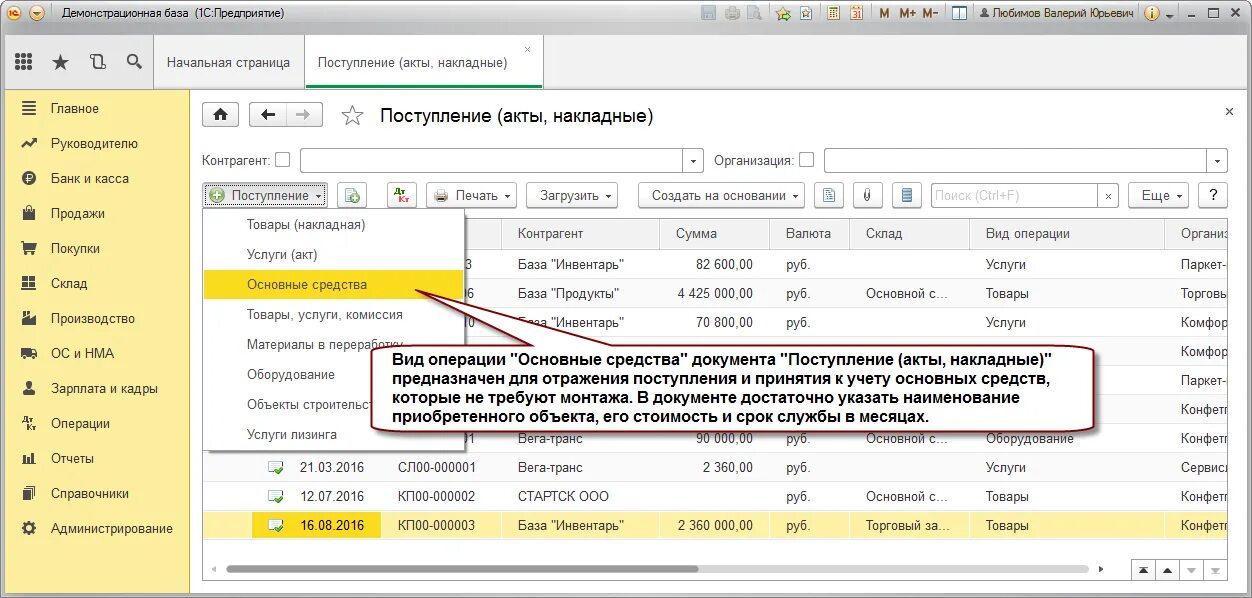Image resolution: width=1252 pixels, height=598 pixels.
Task: Expand the Загрузить dropdown button
Action: tap(572, 196)
